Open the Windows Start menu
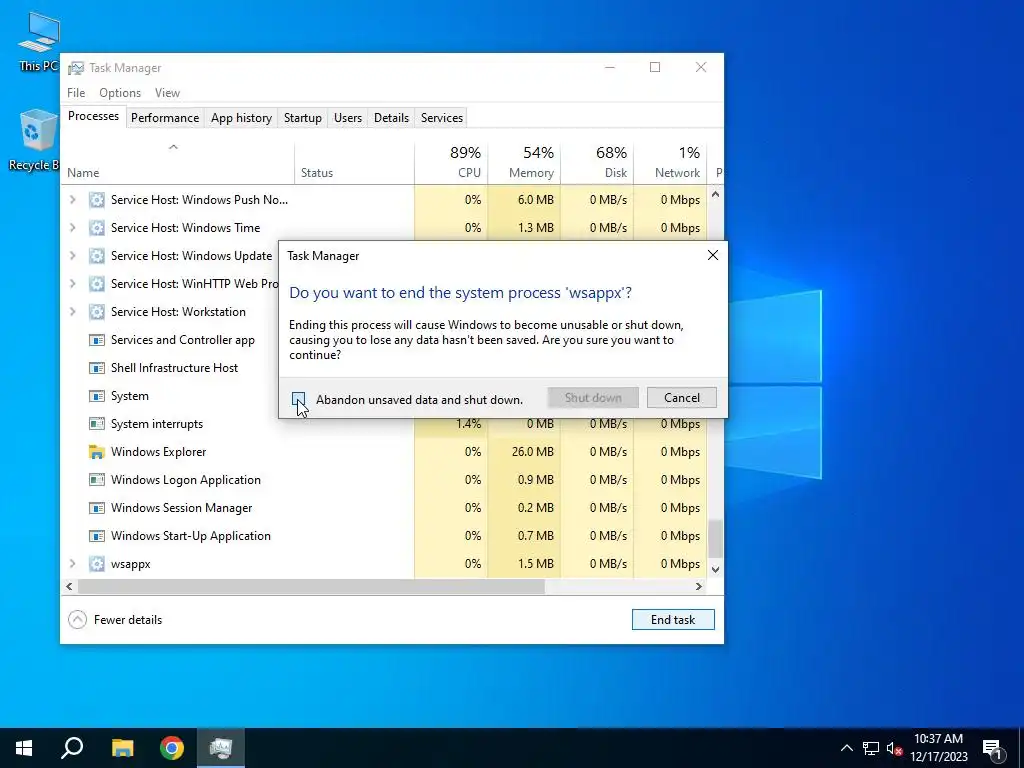This screenshot has height=768, width=1024. coord(24,748)
